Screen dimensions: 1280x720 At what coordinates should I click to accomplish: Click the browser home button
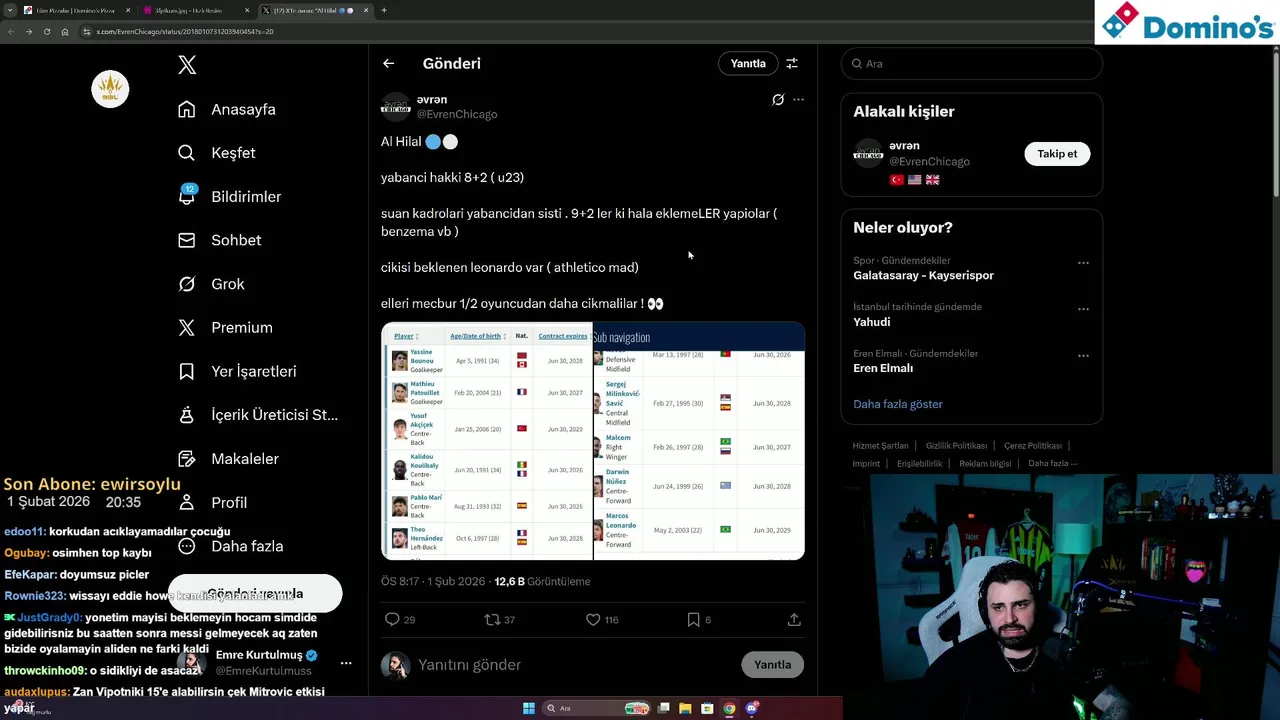coord(64,31)
